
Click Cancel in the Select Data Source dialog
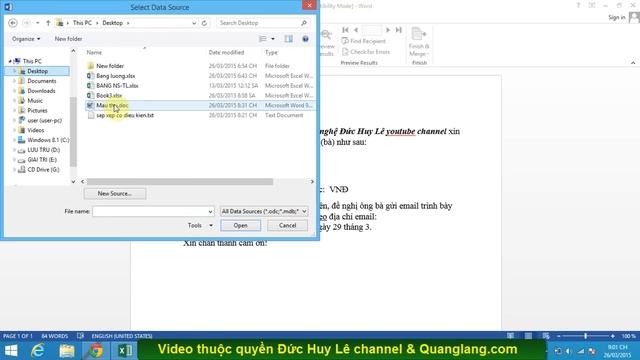[x=287, y=225]
